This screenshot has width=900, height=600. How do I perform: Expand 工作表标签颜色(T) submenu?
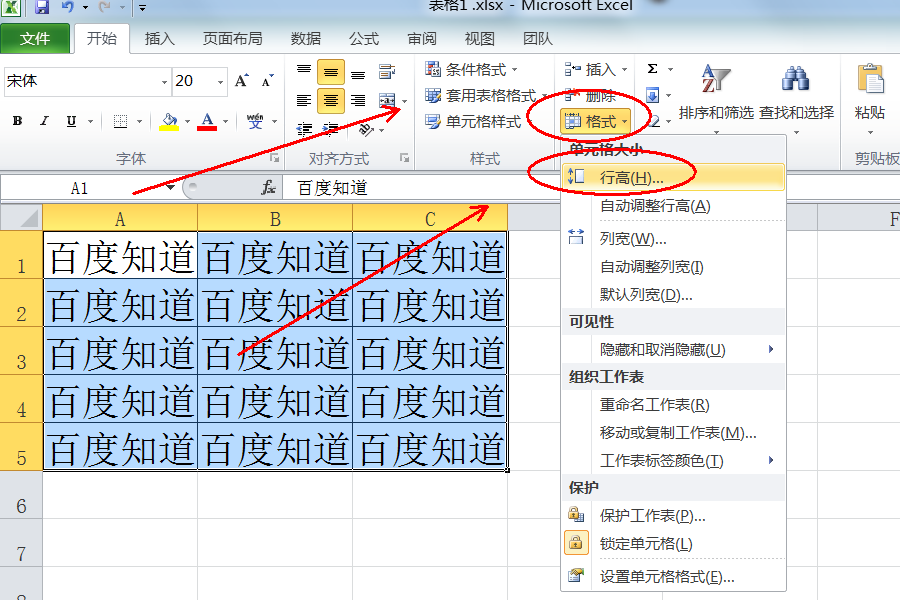point(673,460)
